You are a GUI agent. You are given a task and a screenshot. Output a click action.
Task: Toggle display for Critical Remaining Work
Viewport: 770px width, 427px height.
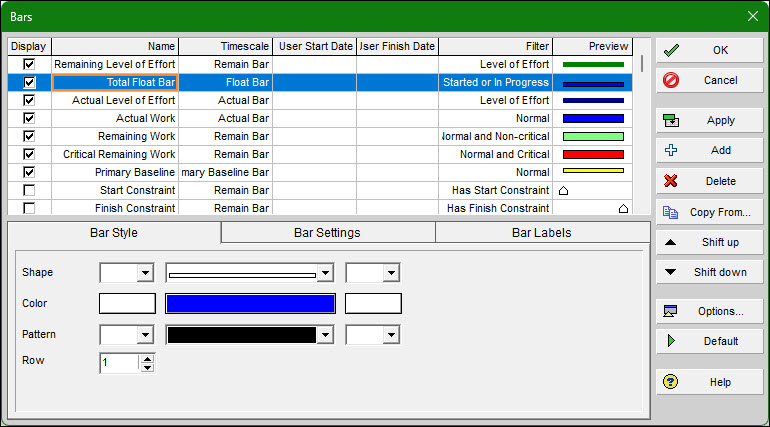[x=29, y=154]
